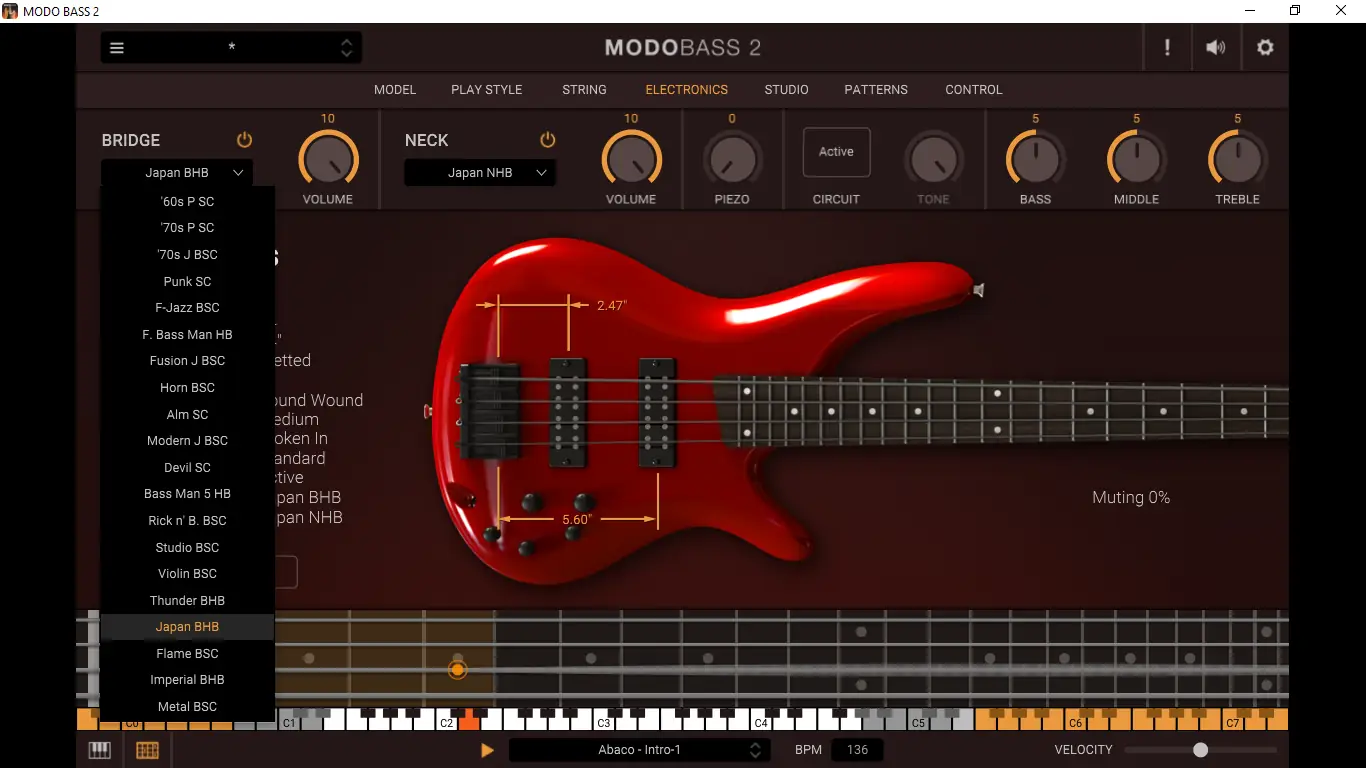Step through presets using the preset arrows
Viewport: 1366px width, 768px height.
(x=346, y=48)
